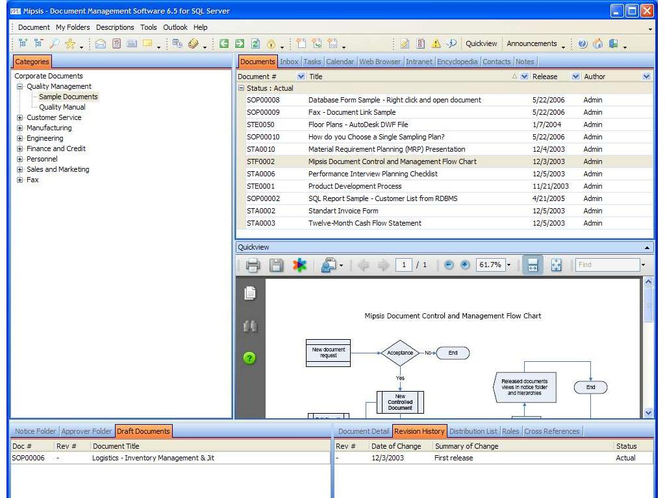Screen dimensions: 665x498
Task: Click the green help circle in Quickview sidebar
Action: tap(250, 358)
